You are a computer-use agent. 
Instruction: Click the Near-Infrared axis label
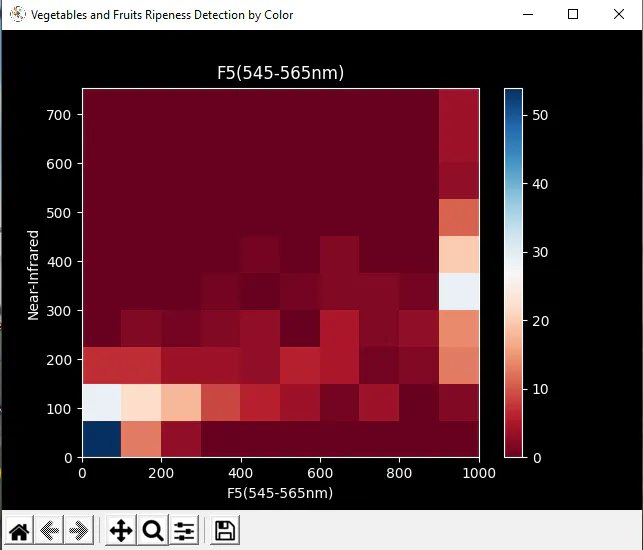click(x=33, y=275)
